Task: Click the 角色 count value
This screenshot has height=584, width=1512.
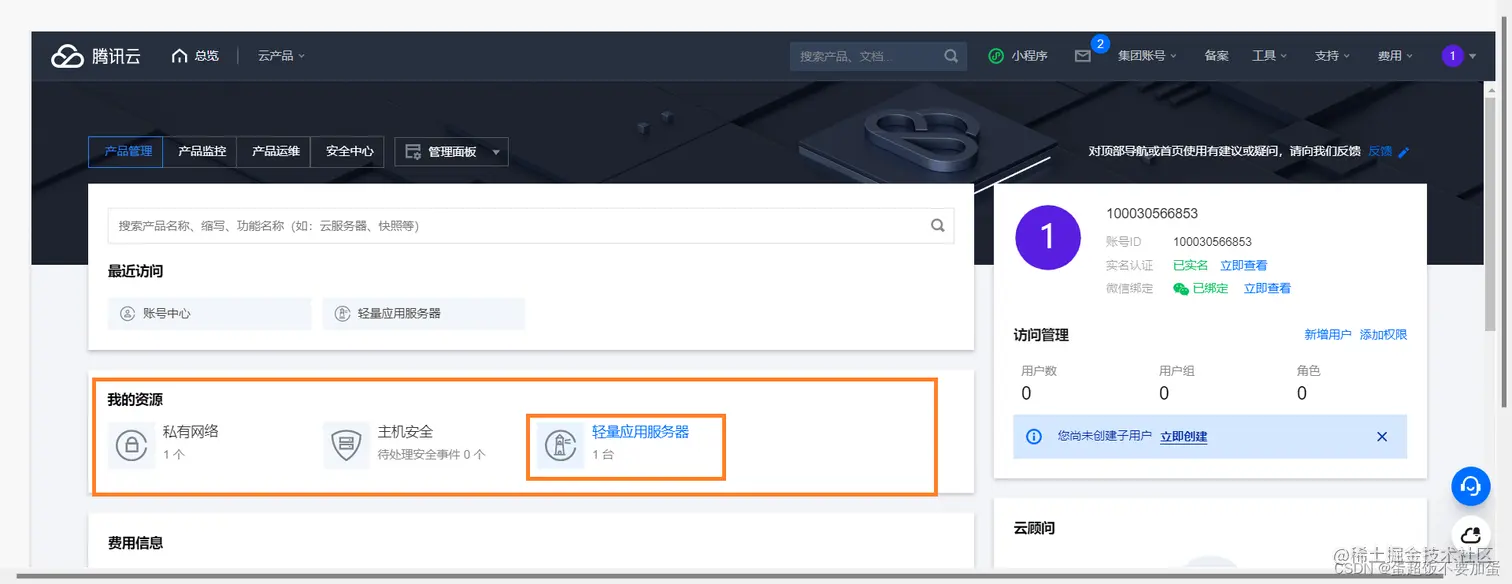Action: [x=1302, y=394]
